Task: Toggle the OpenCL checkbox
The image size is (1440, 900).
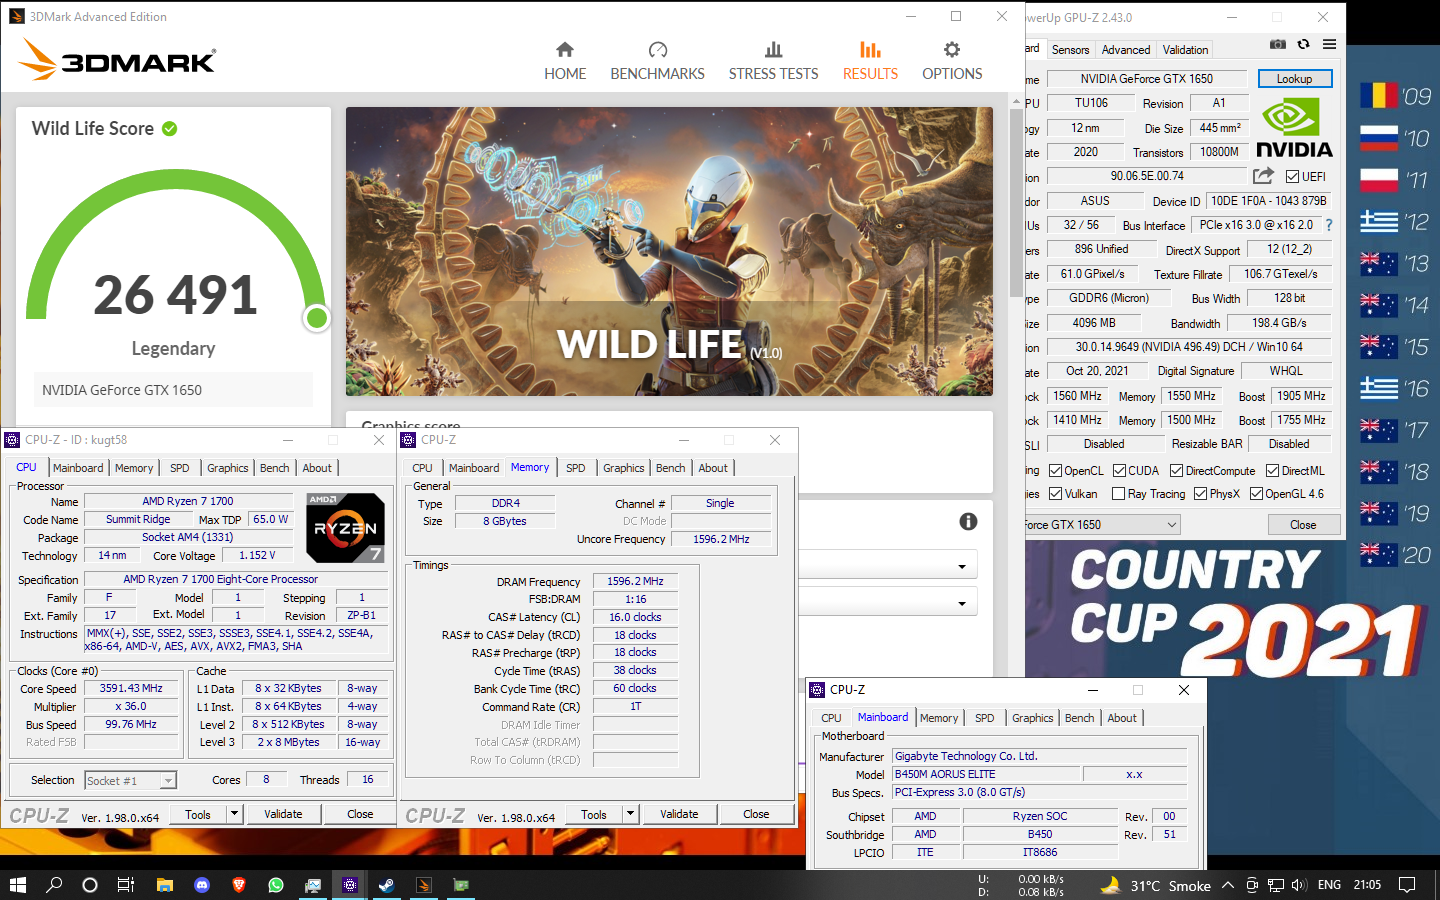Action: click(x=1055, y=471)
